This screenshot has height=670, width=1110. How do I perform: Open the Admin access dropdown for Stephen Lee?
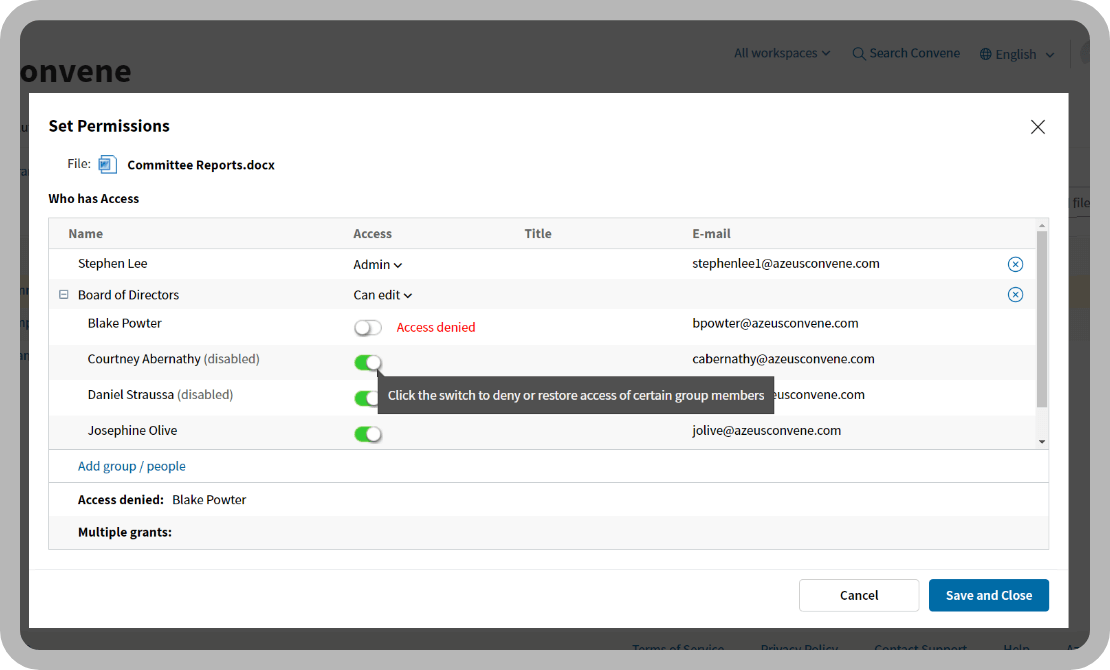coord(377,265)
